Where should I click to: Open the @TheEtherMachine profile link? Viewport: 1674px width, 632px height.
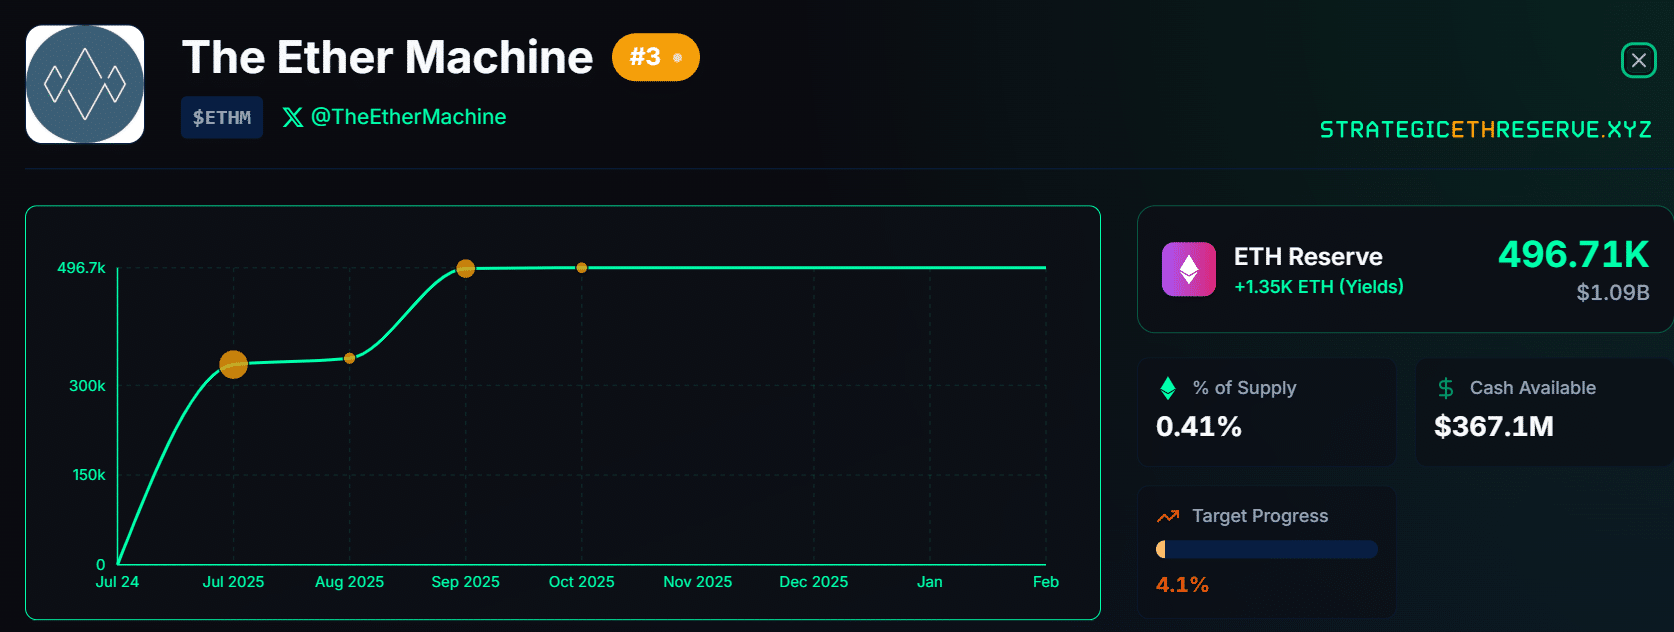click(408, 117)
